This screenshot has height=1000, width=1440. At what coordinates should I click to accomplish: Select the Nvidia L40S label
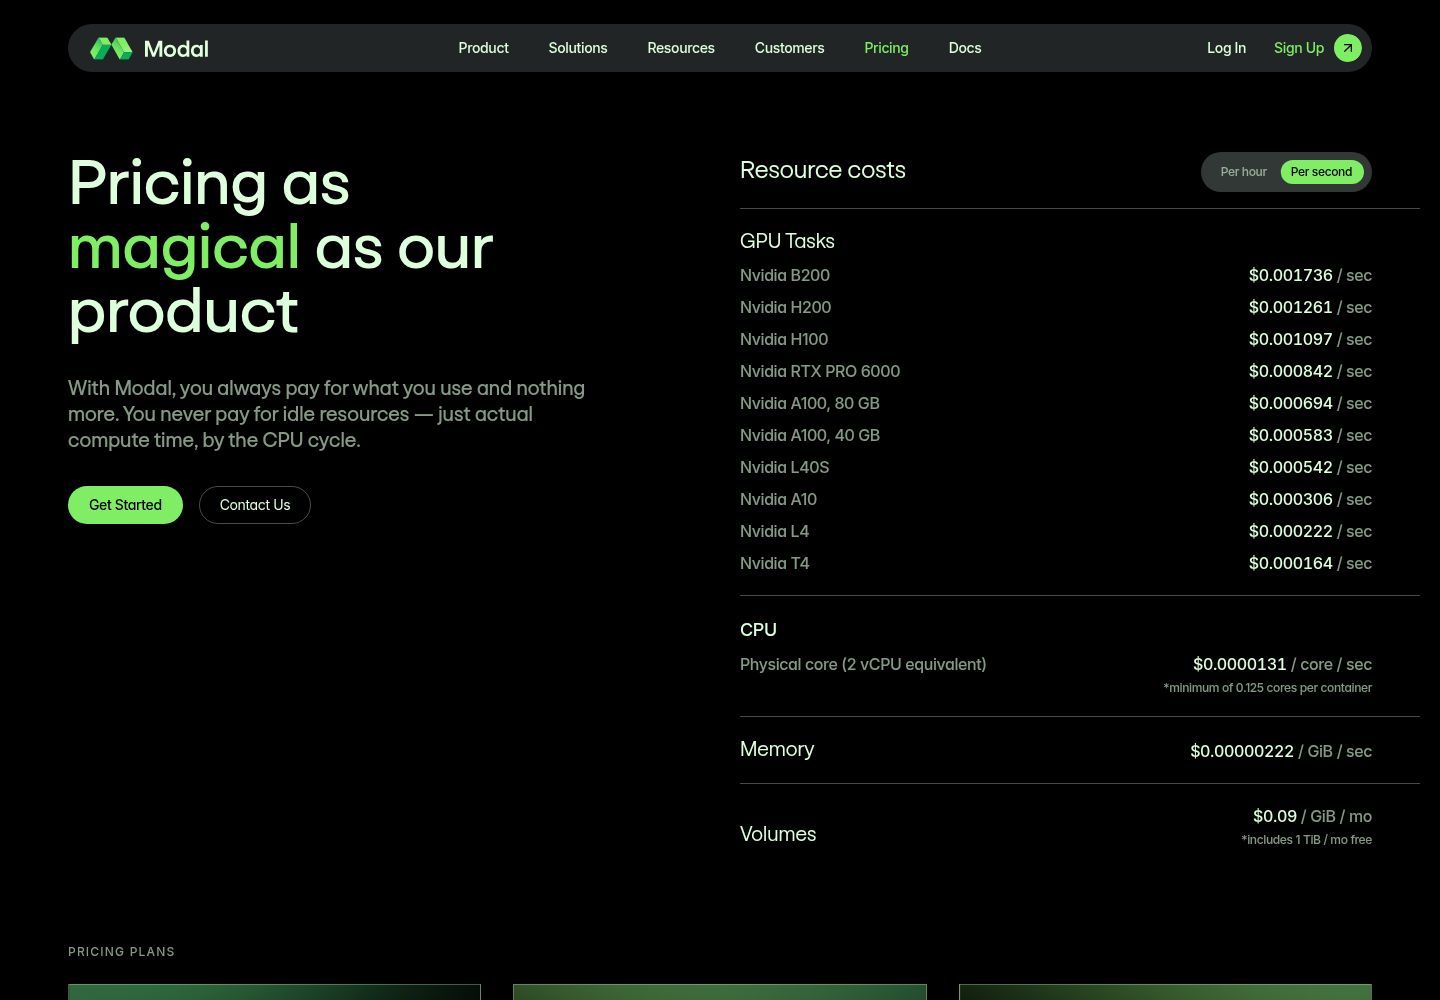(785, 467)
